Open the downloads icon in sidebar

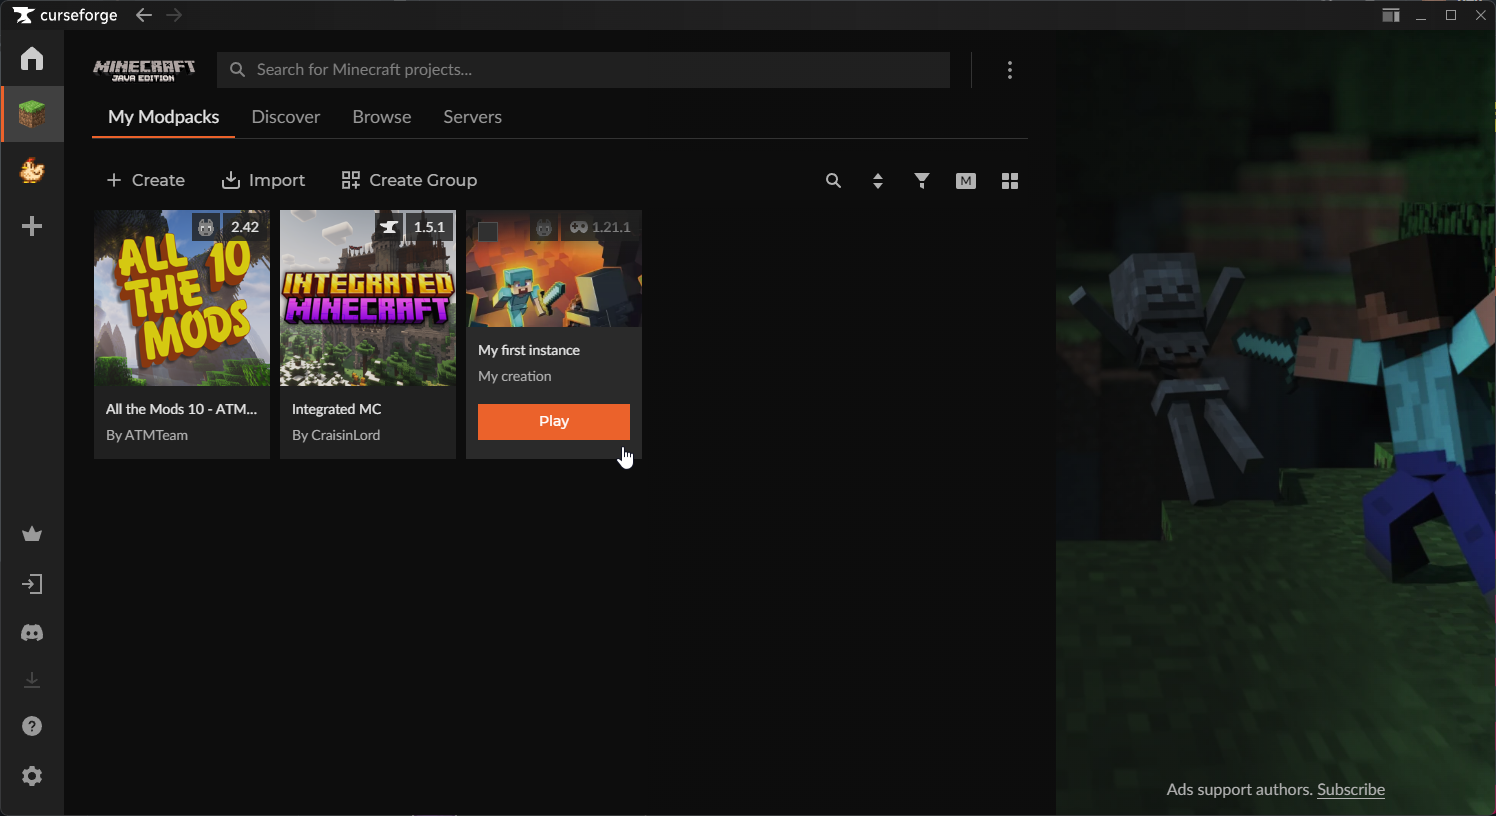click(32, 680)
